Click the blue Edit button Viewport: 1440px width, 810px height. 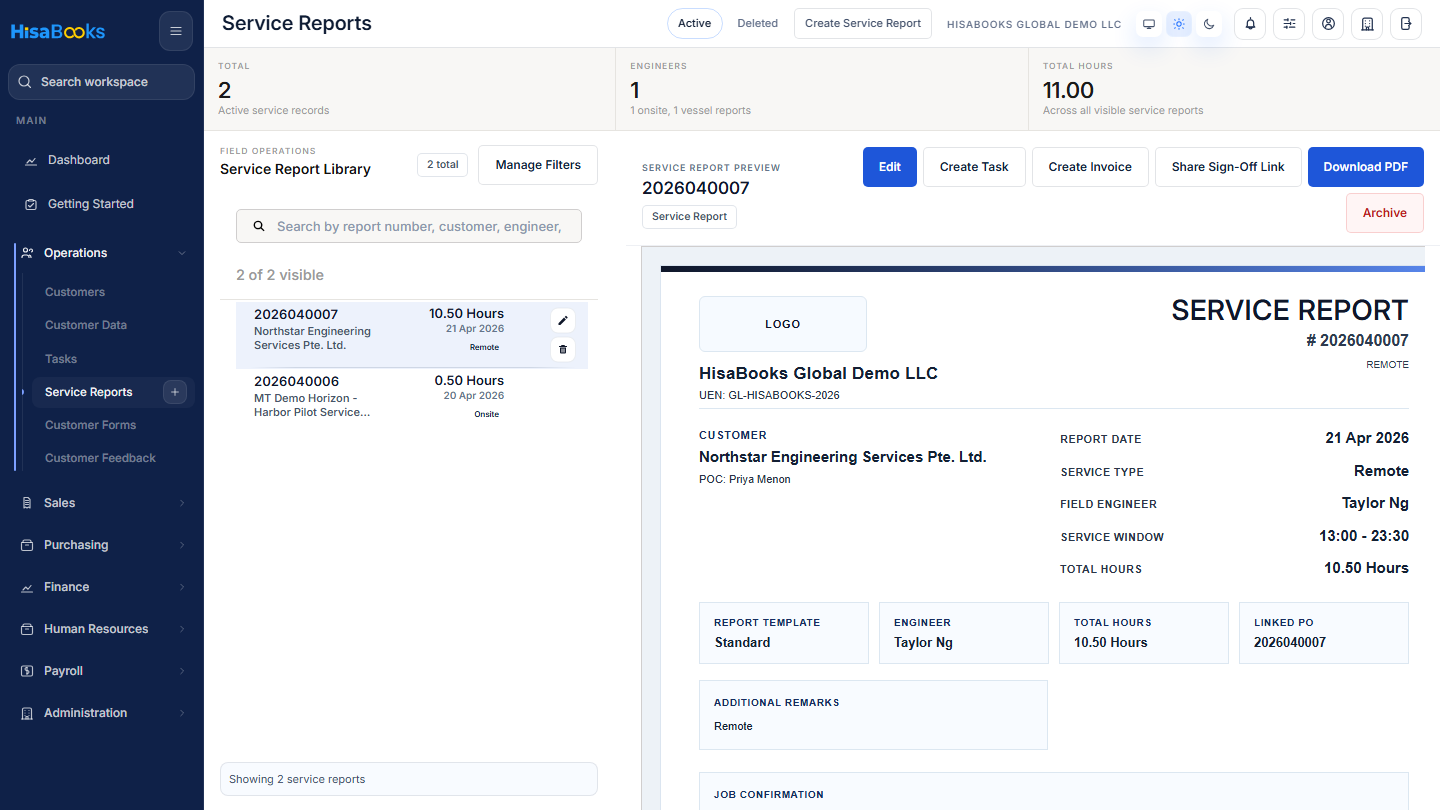point(890,167)
